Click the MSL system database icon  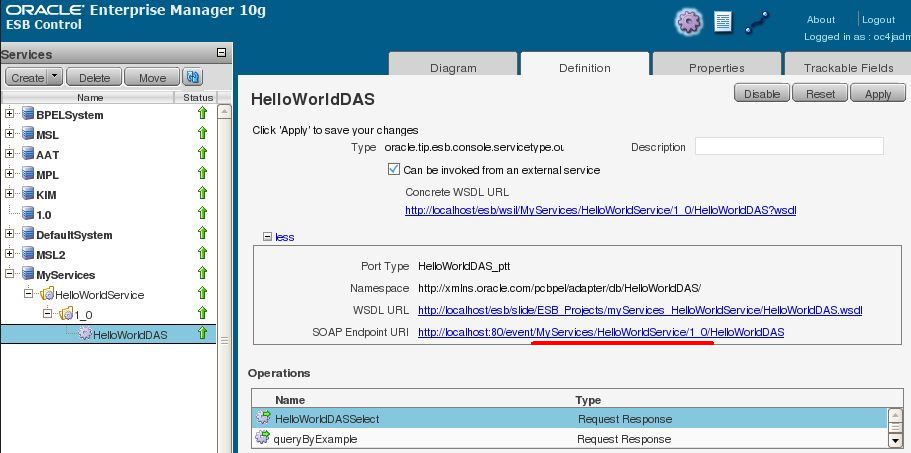[x=27, y=134]
